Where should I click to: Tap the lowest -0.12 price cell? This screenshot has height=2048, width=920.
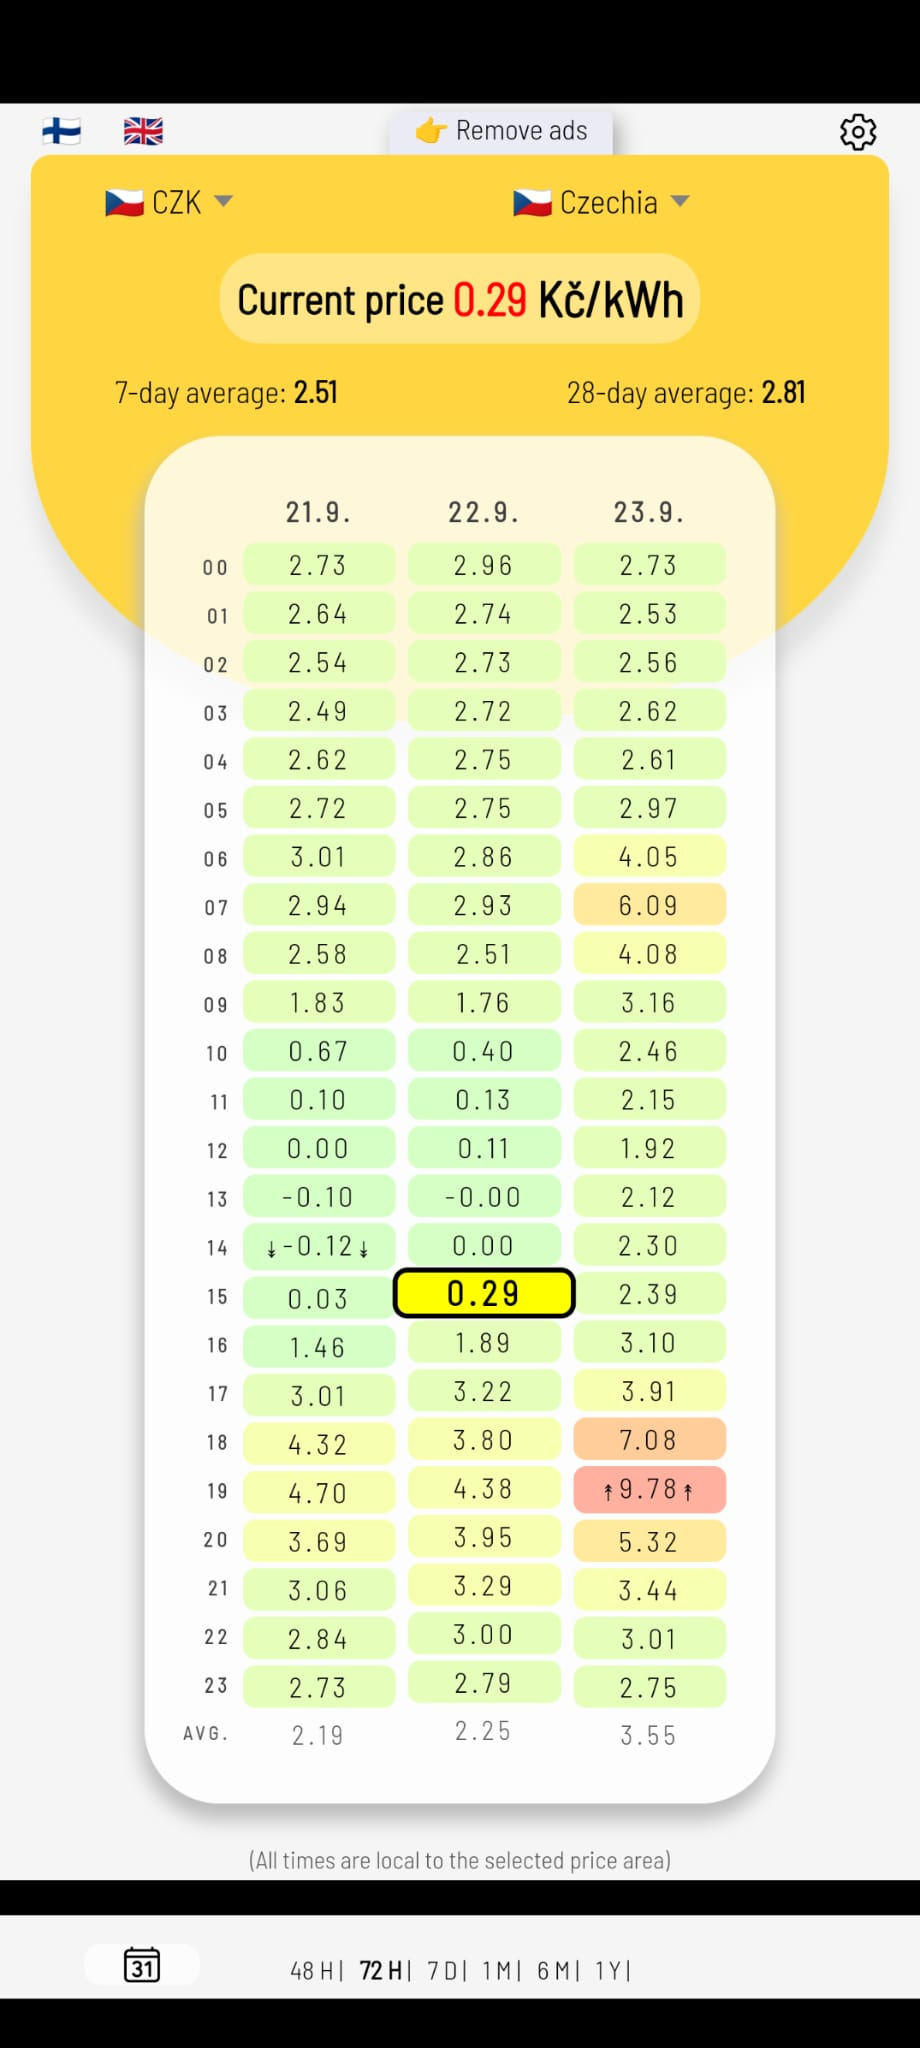tap(318, 1247)
